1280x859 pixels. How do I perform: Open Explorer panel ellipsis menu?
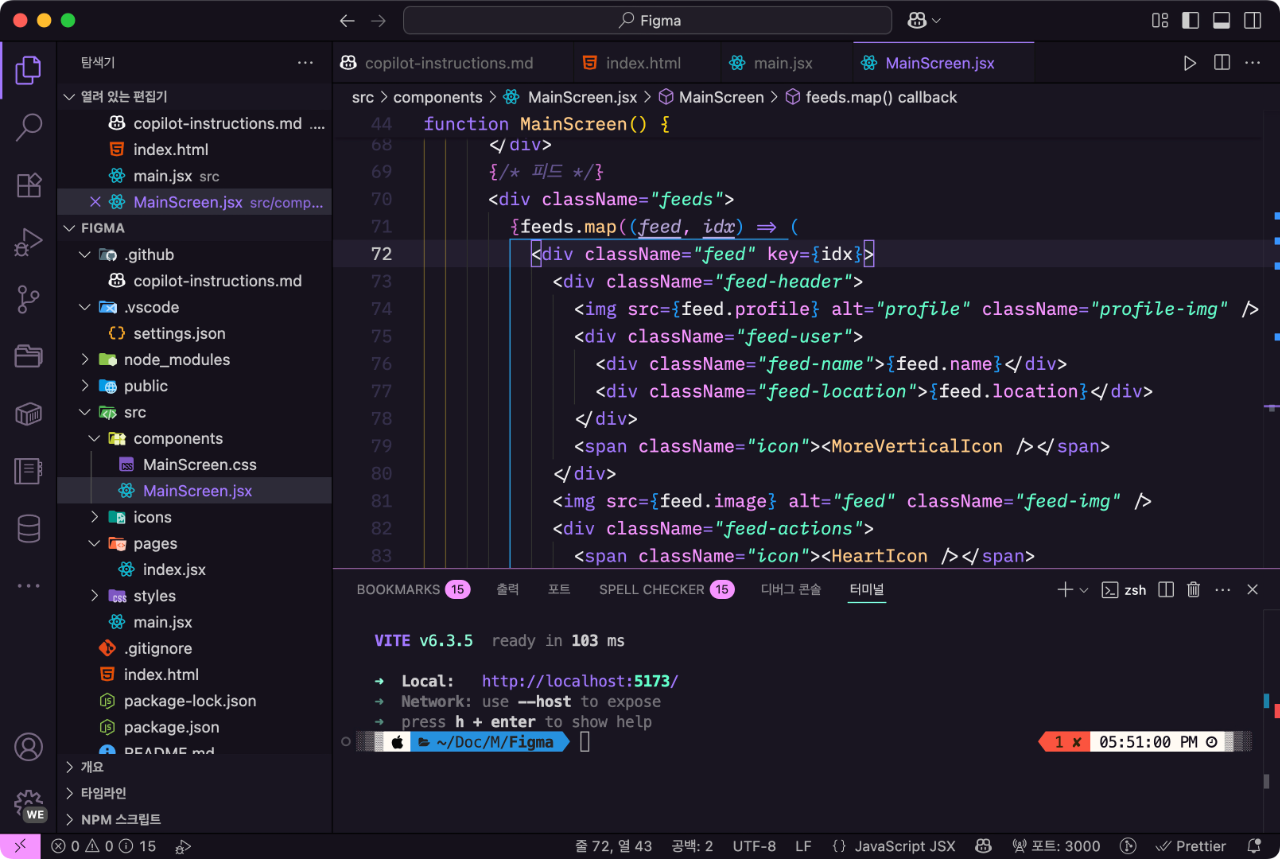[305, 63]
